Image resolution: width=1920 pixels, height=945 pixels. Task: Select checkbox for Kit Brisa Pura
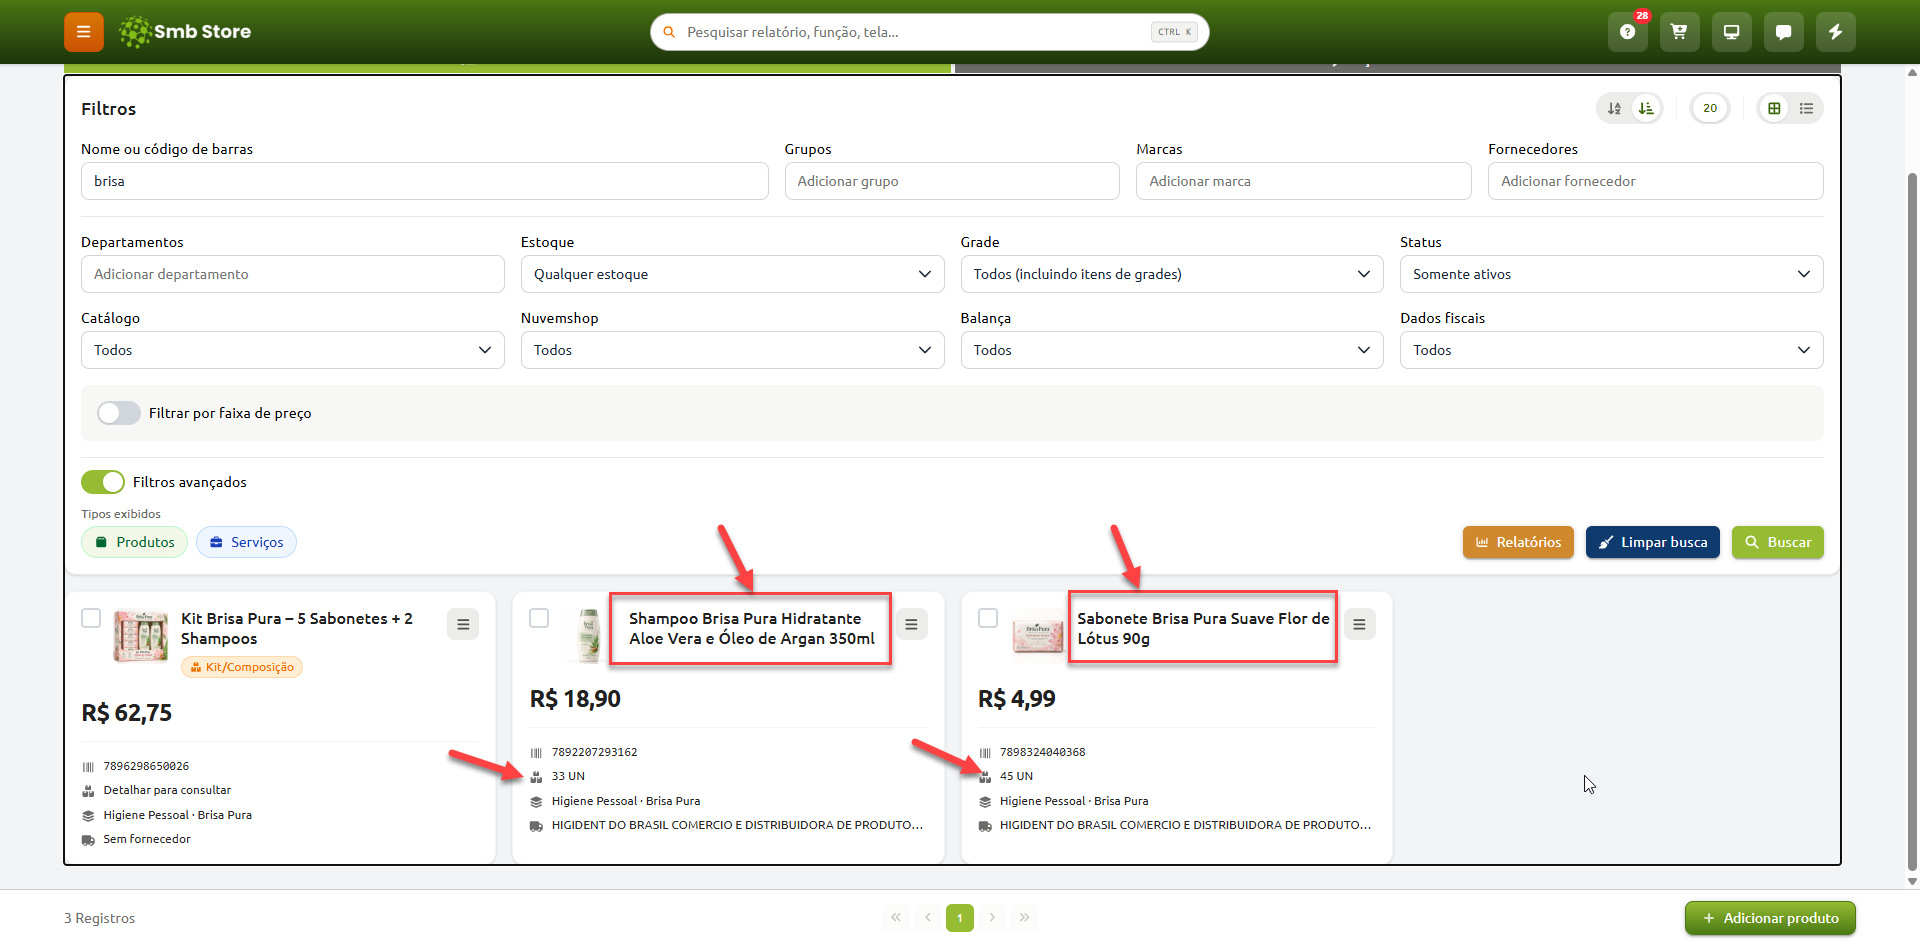[91, 618]
